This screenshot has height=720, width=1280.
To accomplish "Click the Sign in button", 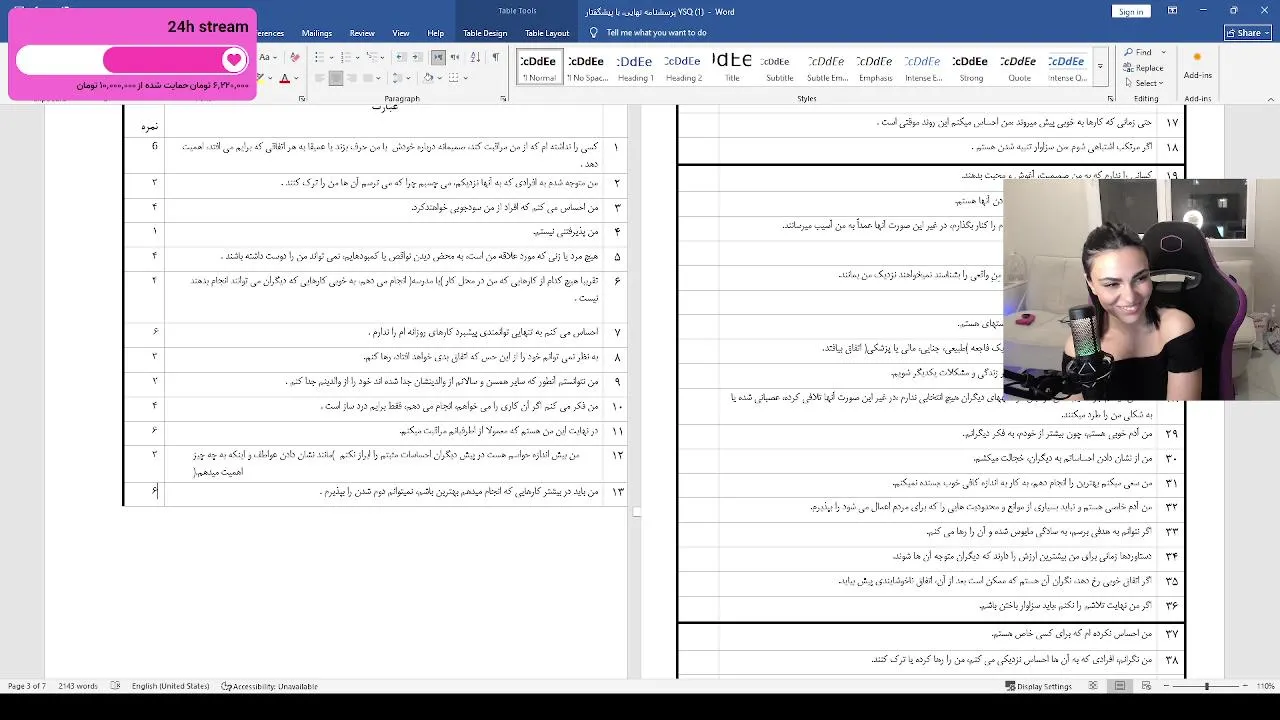I will [1131, 11].
